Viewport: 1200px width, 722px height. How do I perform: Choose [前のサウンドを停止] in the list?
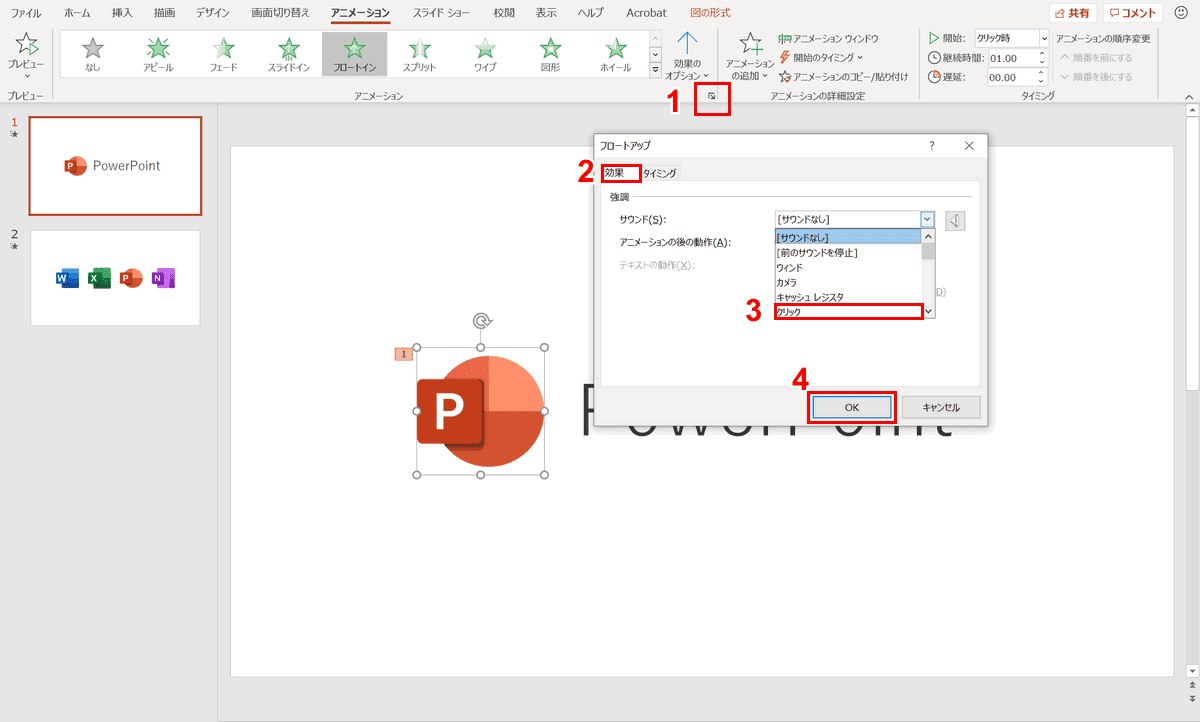(848, 252)
